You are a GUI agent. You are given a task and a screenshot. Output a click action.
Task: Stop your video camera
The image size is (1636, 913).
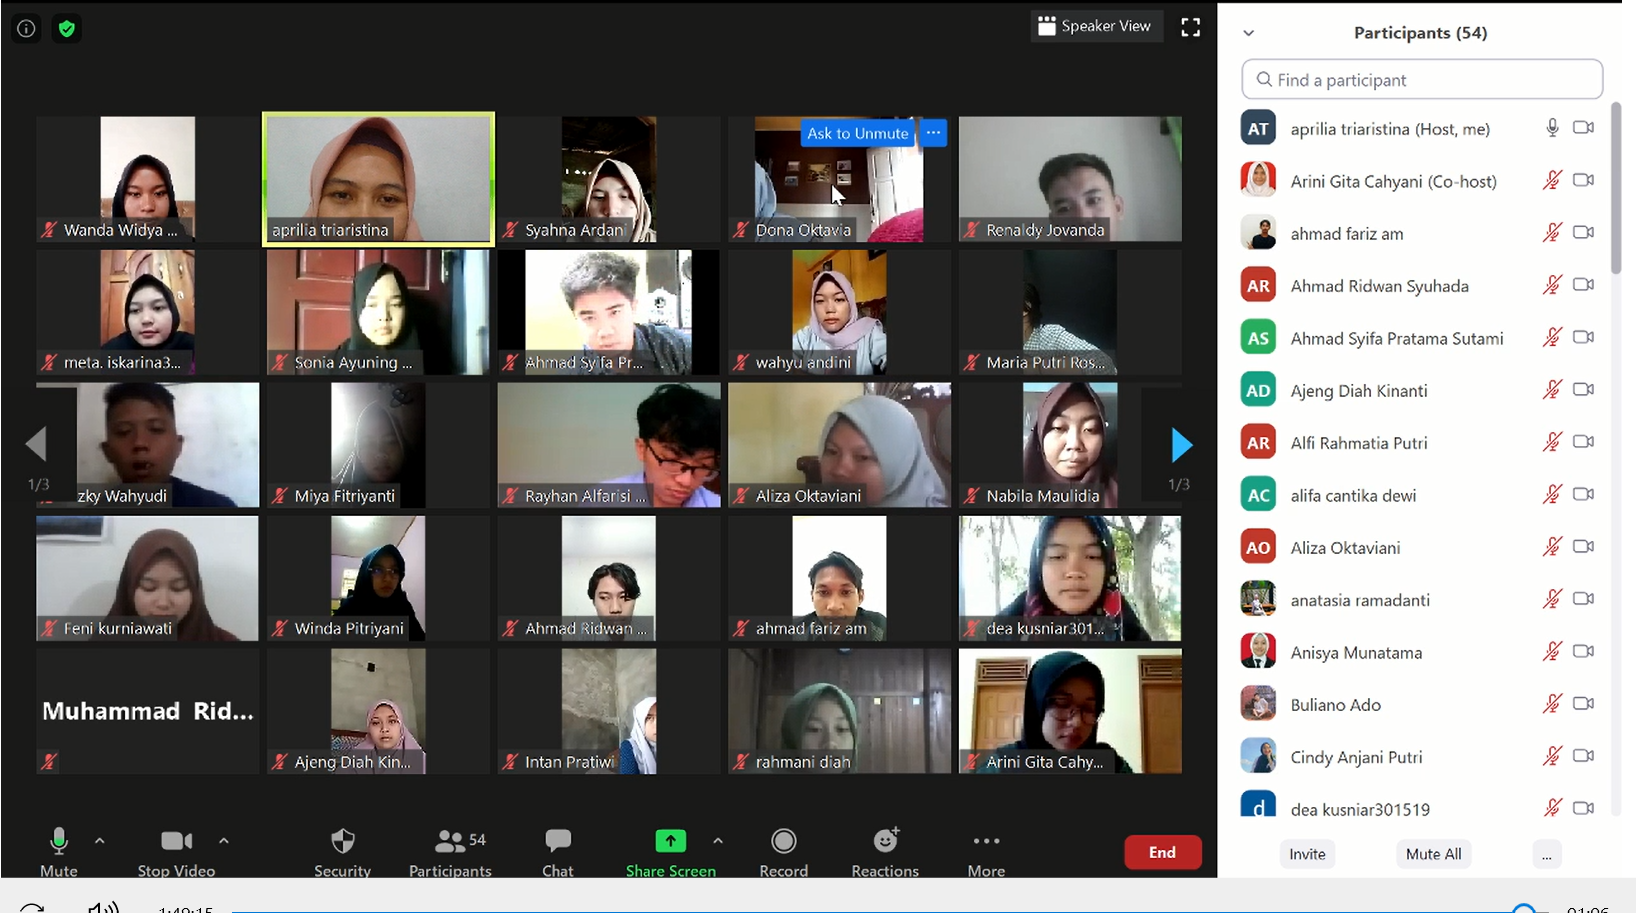tap(176, 851)
